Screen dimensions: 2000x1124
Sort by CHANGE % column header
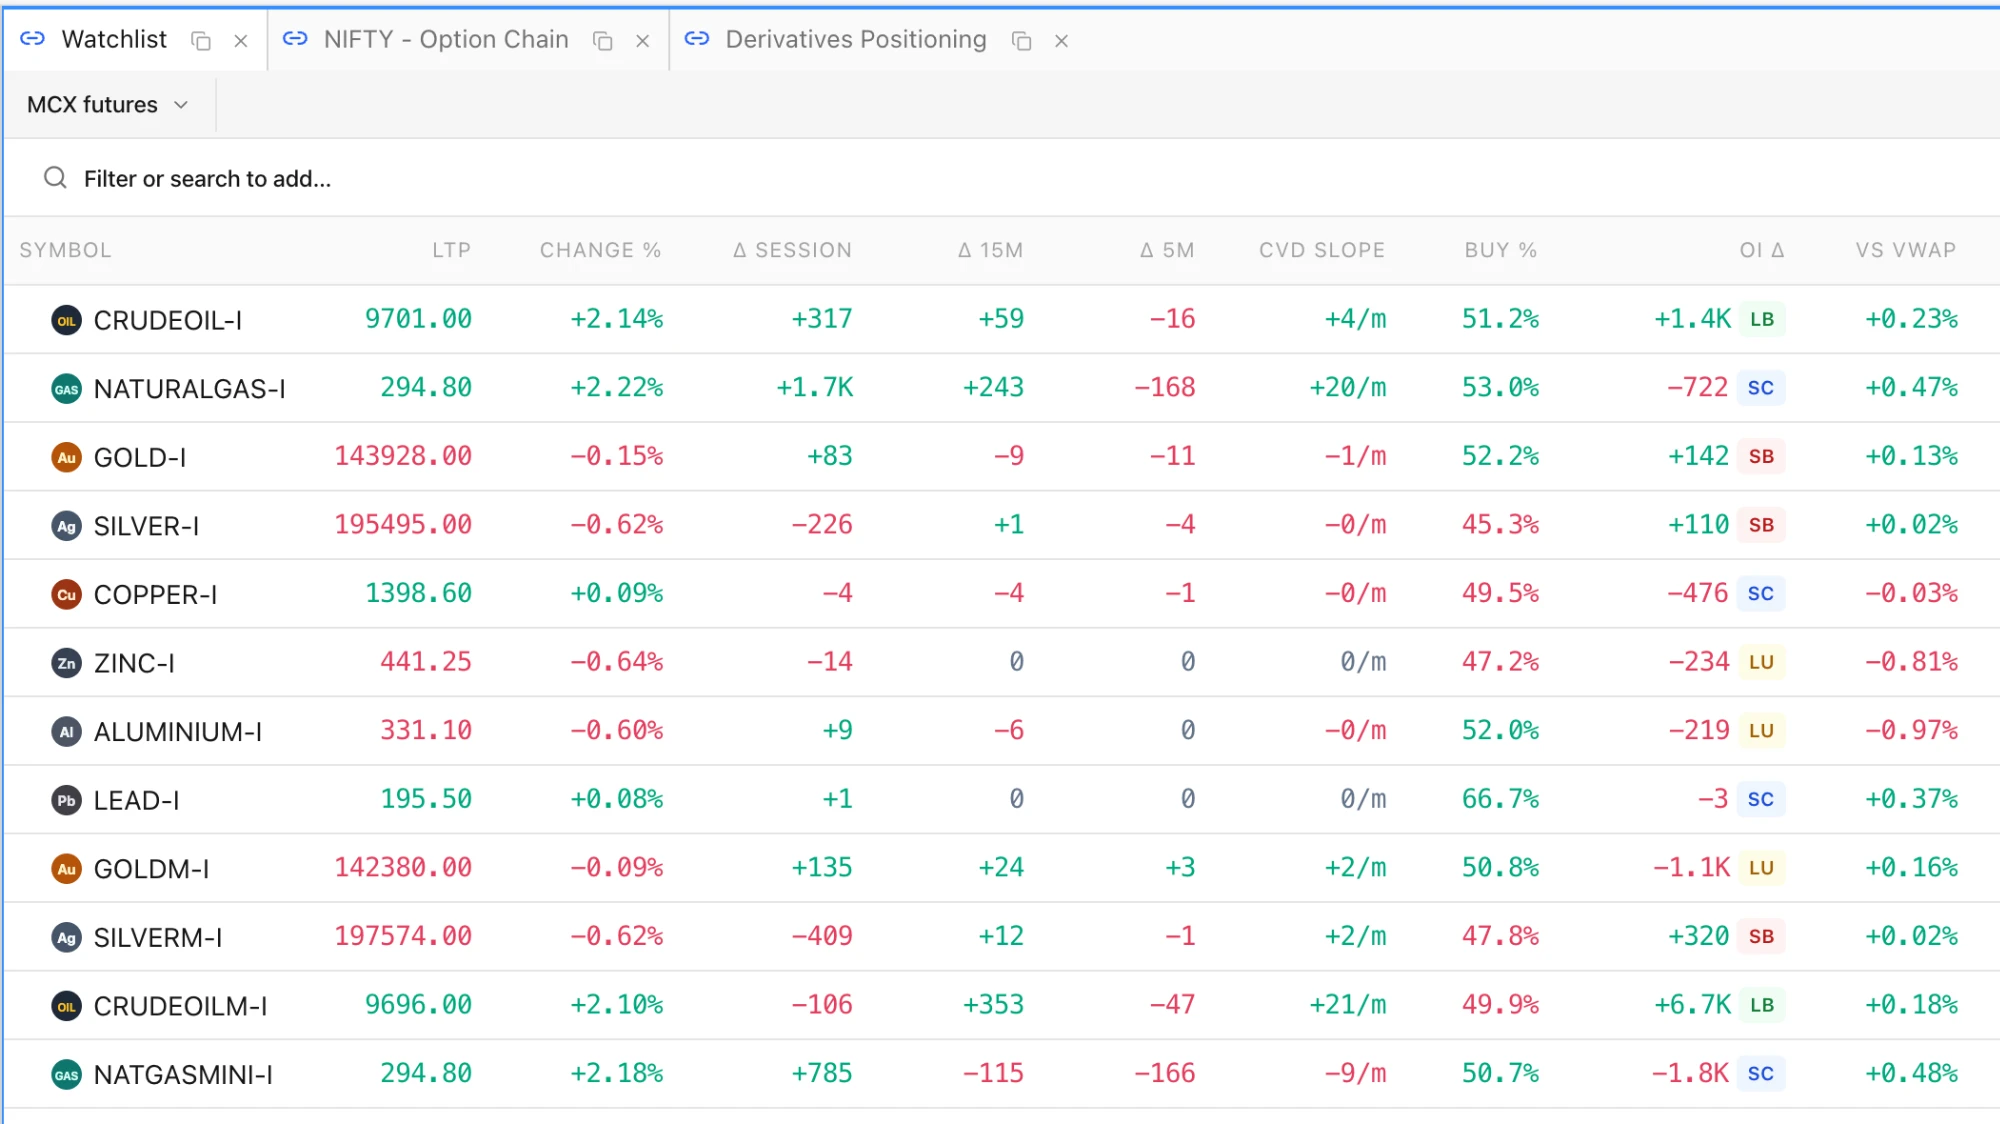[600, 250]
